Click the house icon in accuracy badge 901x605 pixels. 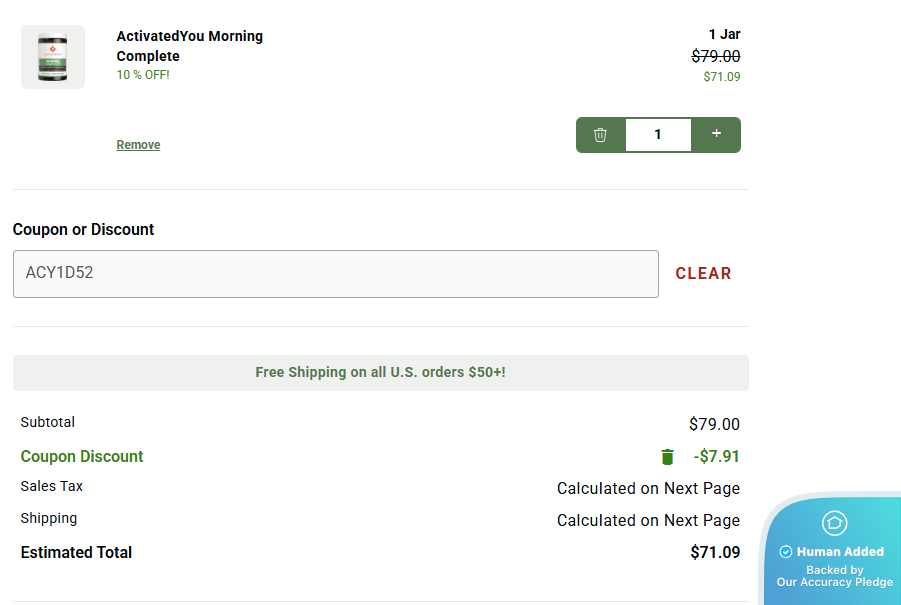point(834,523)
